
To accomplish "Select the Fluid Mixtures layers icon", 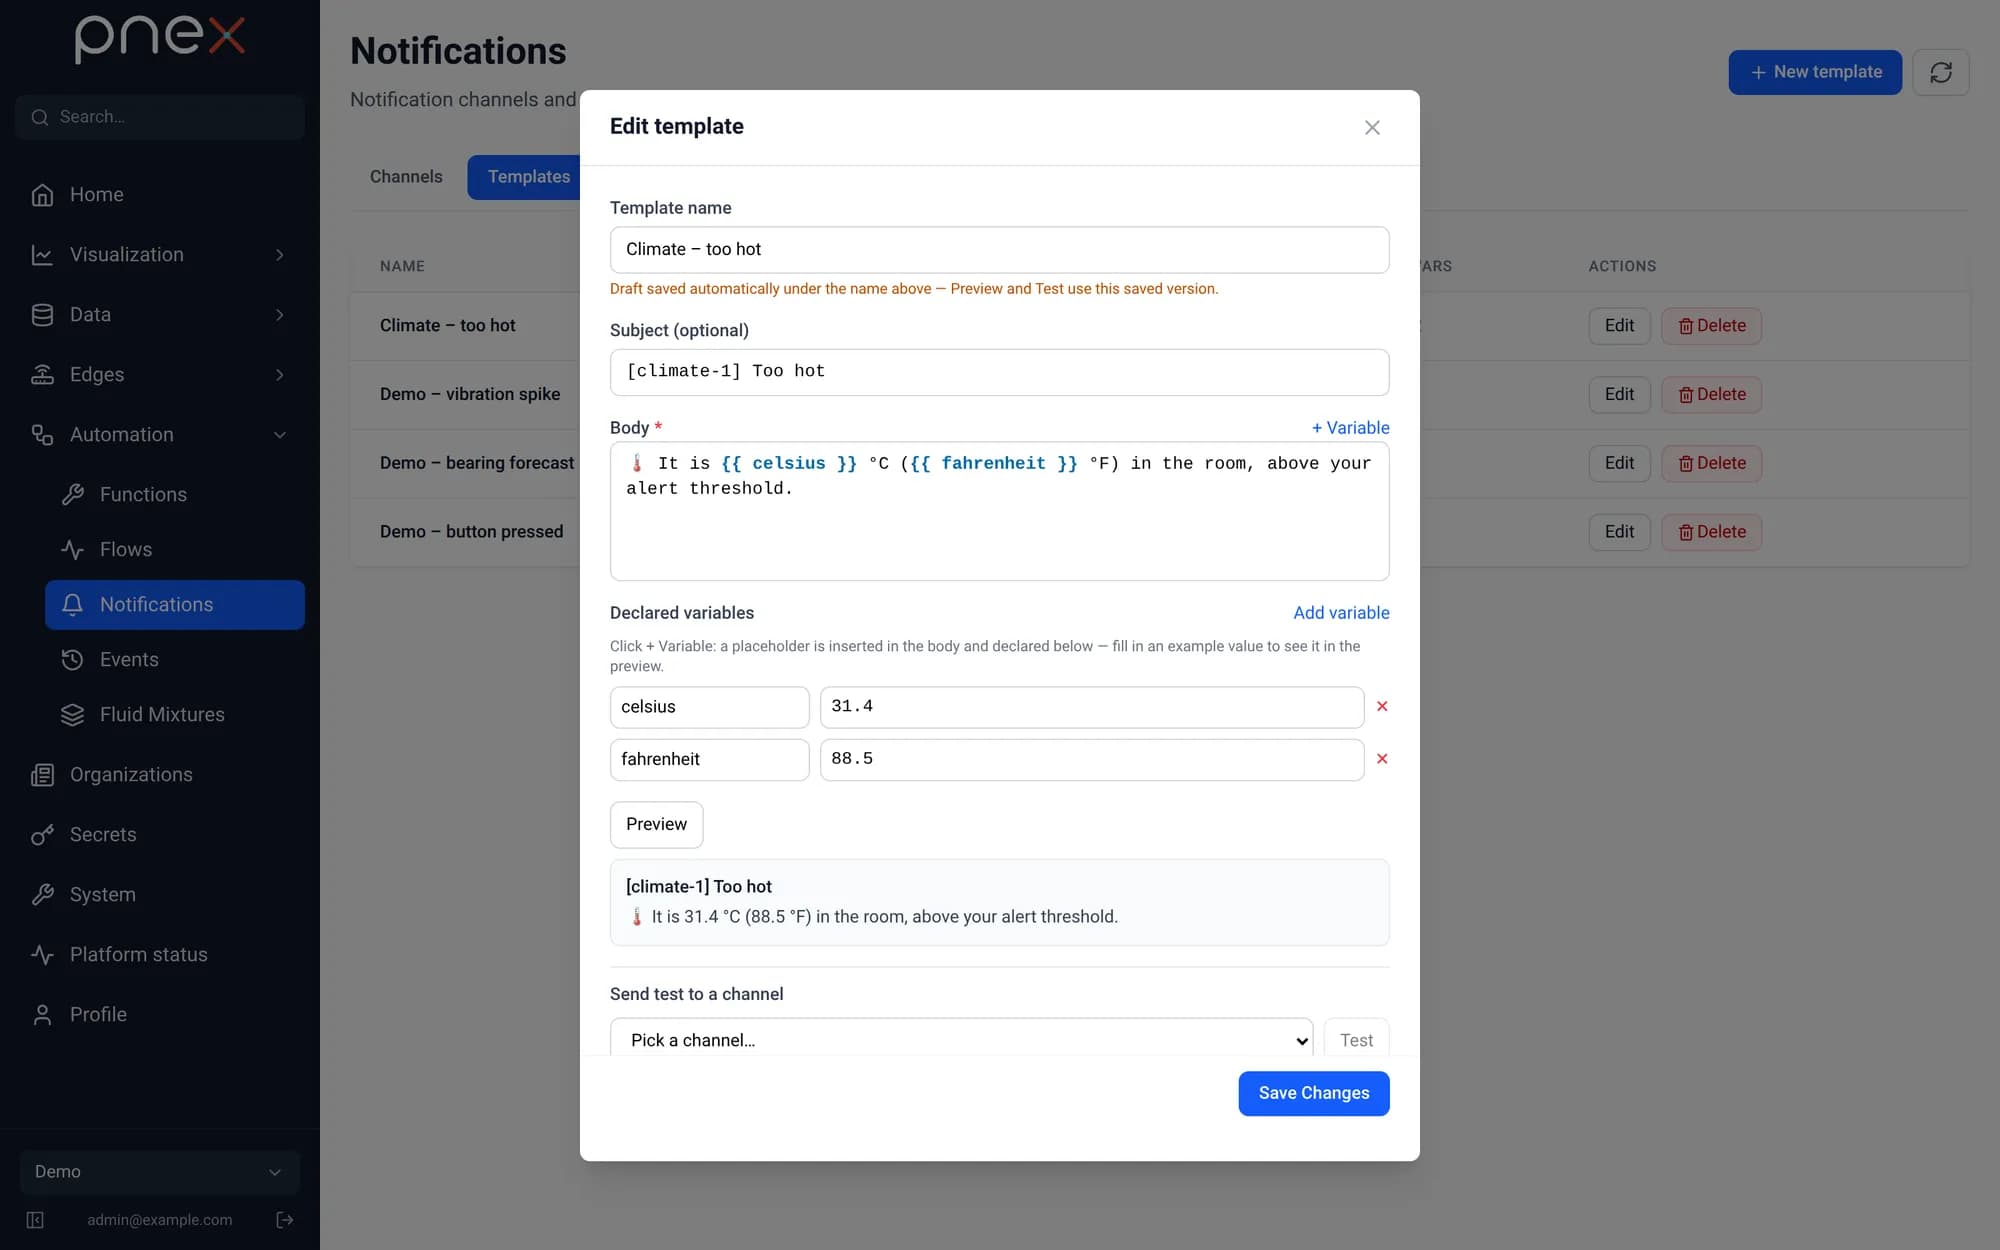I will pyautogui.click(x=72, y=715).
